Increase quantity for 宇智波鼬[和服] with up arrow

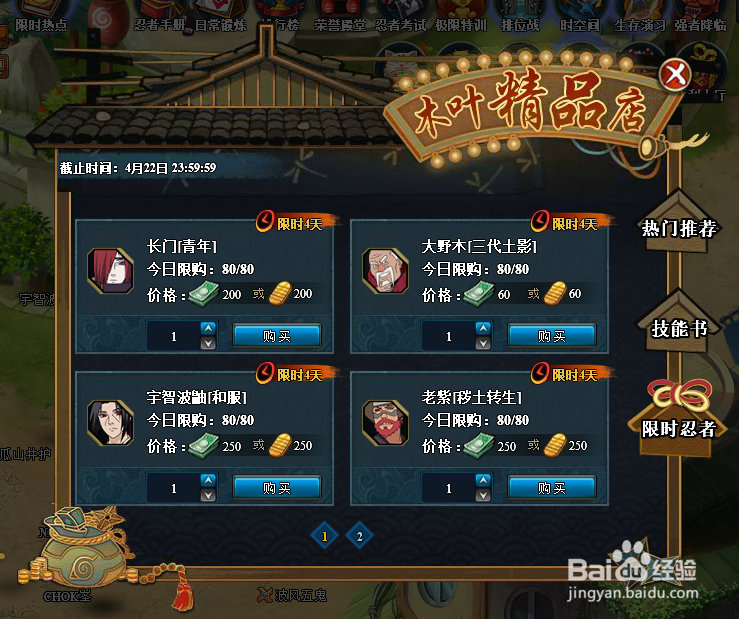[208, 480]
